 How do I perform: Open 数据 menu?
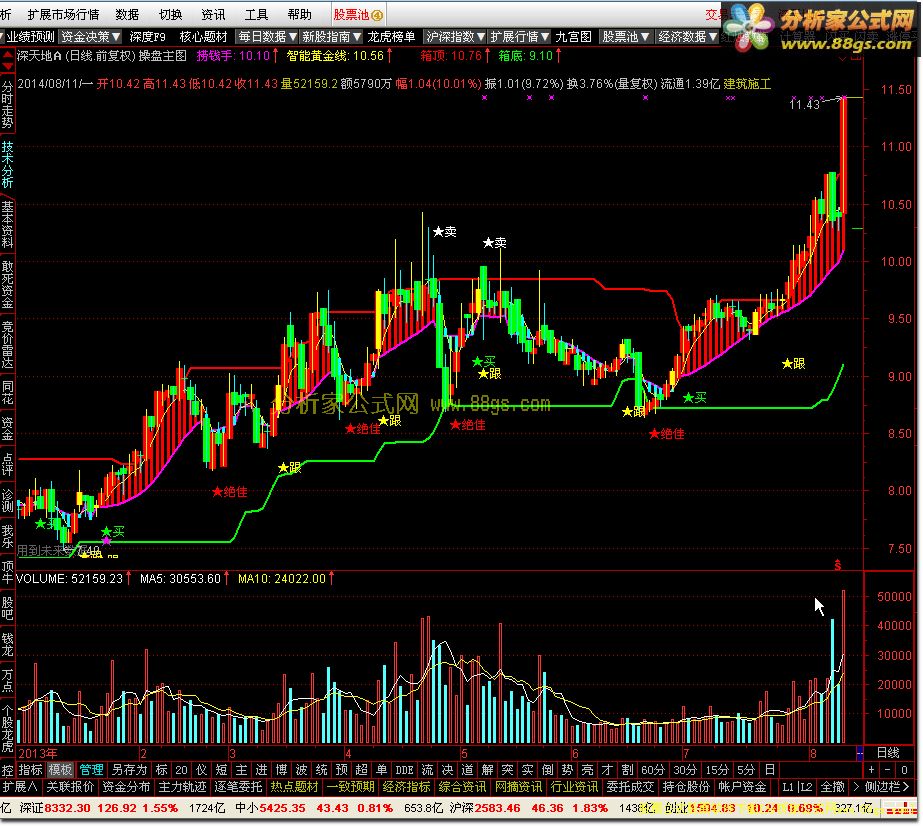tap(127, 15)
